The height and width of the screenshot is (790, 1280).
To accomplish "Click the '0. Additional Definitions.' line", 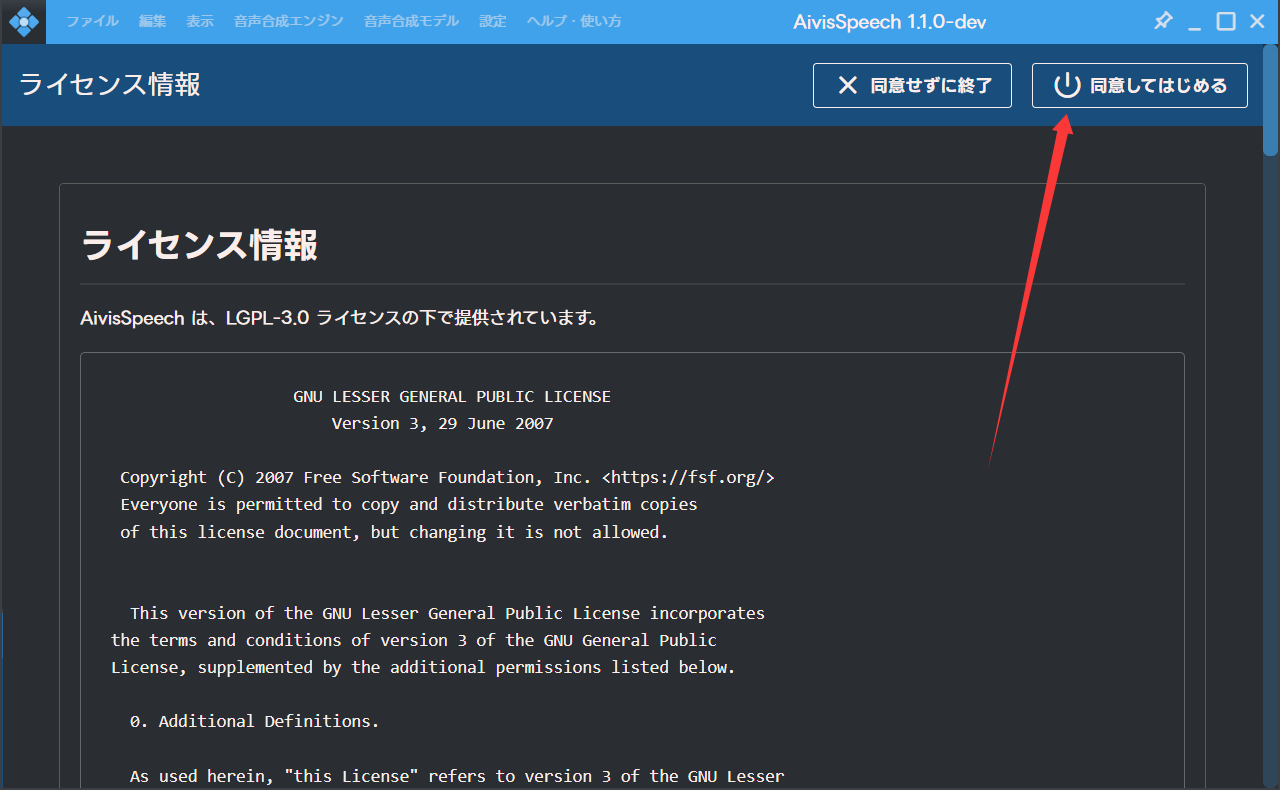I will (x=255, y=721).
